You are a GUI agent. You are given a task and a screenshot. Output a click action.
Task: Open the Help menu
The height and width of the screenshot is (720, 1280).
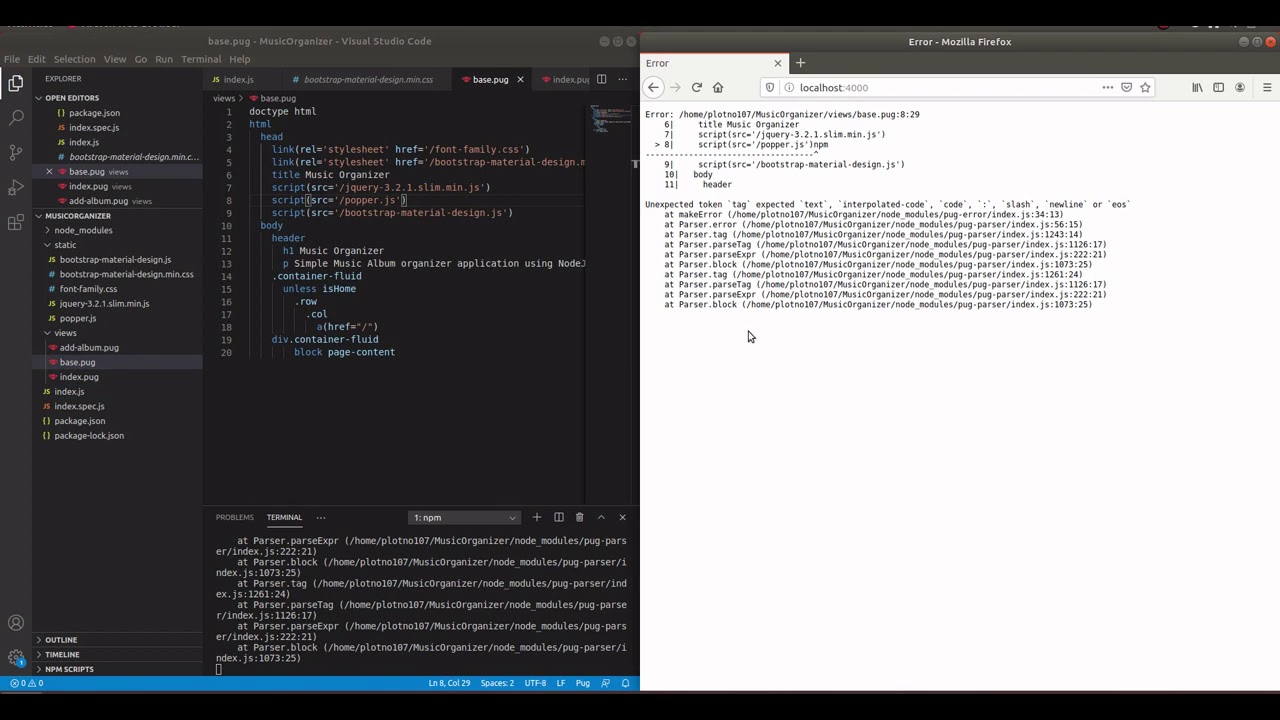click(240, 59)
